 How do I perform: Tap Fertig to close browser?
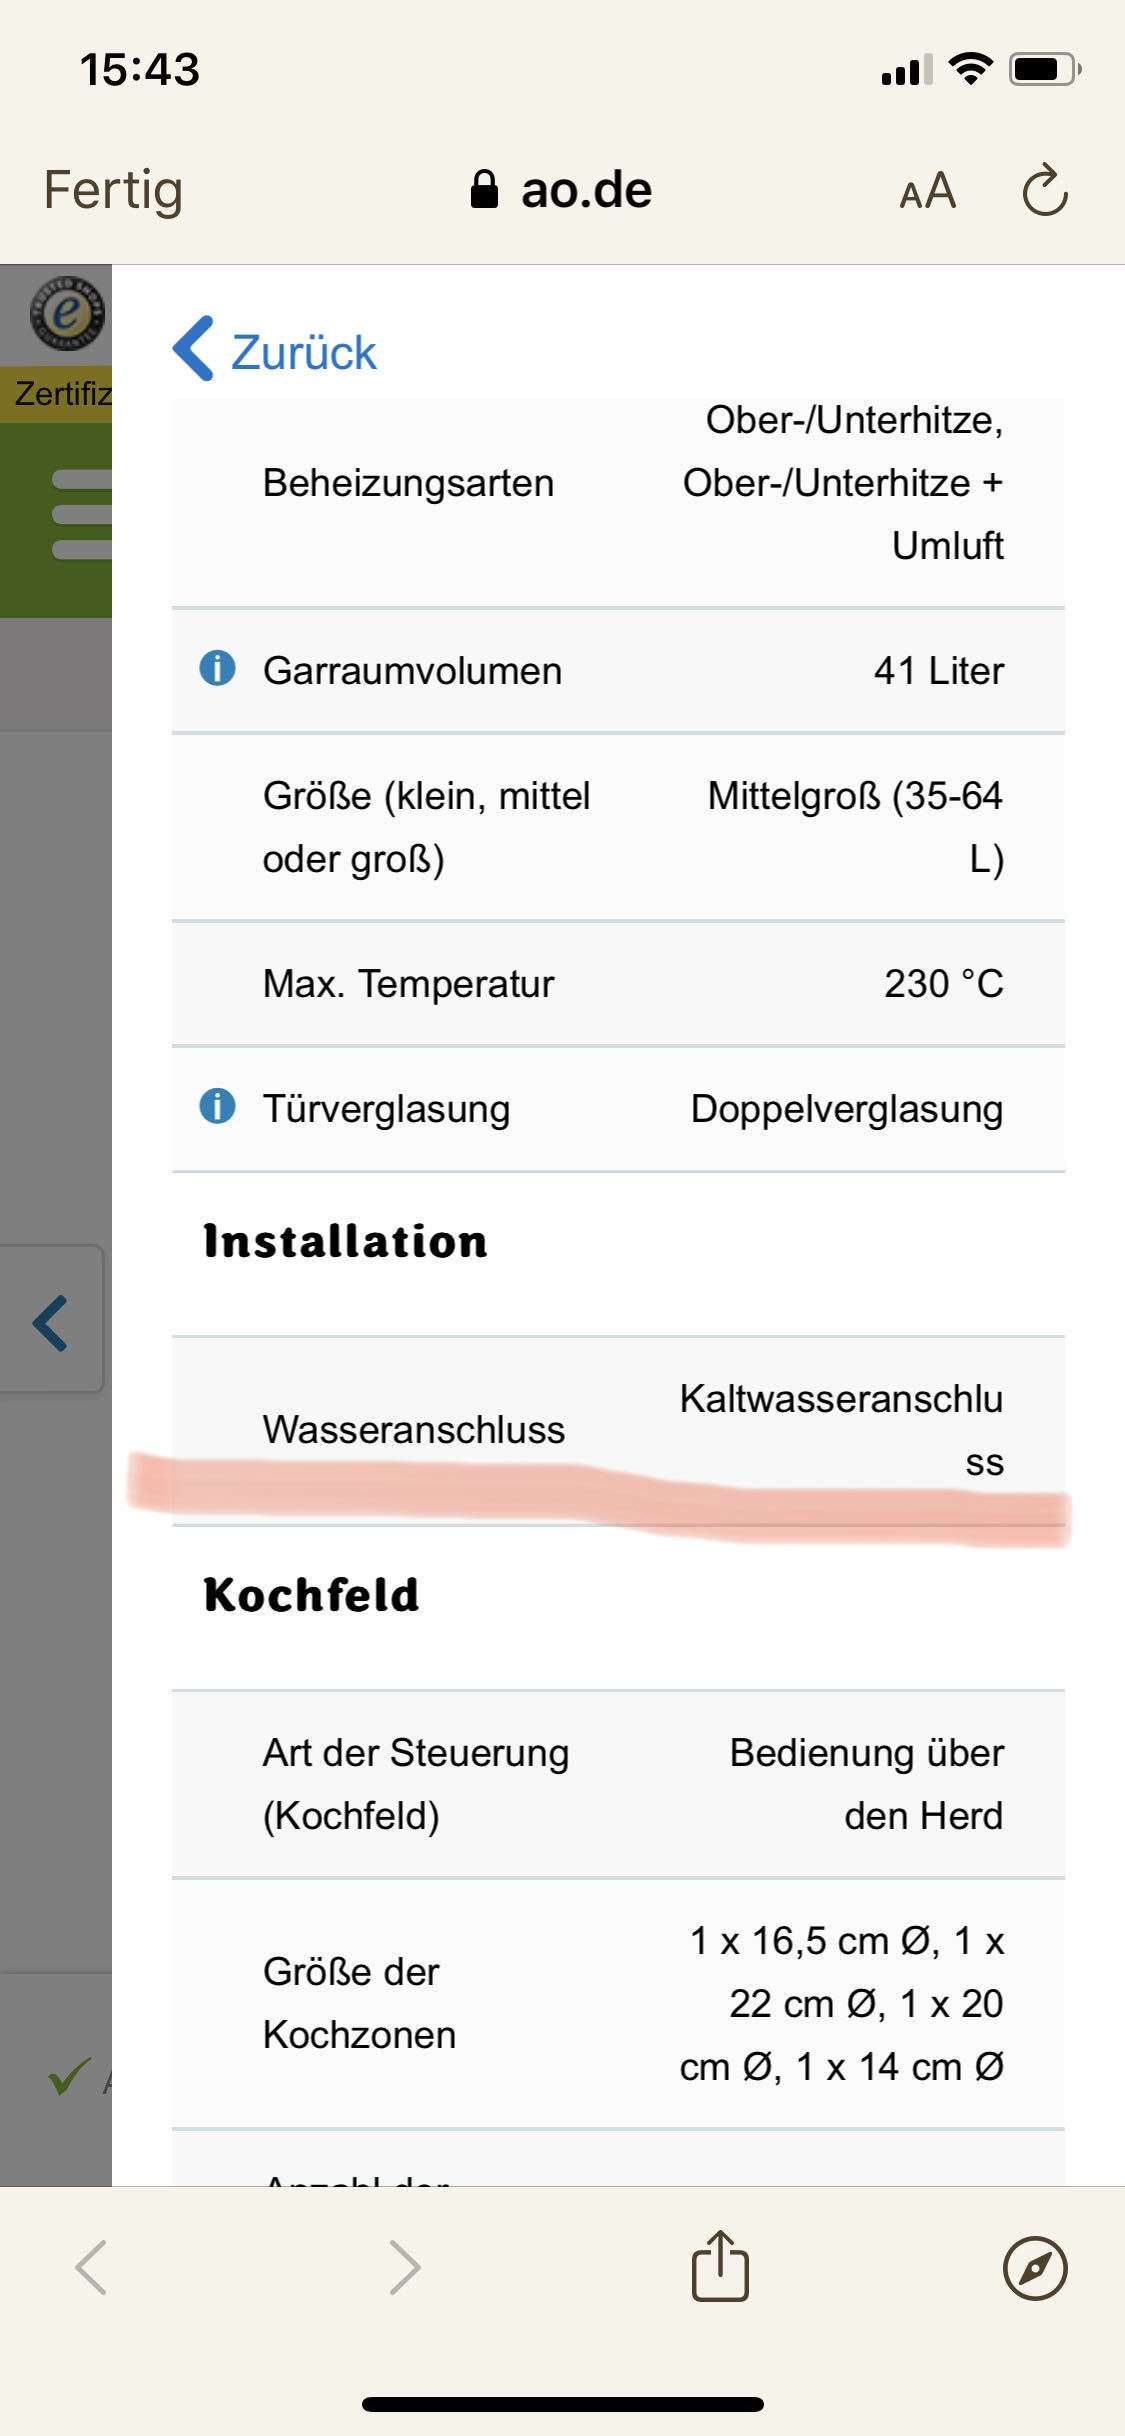pos(113,190)
